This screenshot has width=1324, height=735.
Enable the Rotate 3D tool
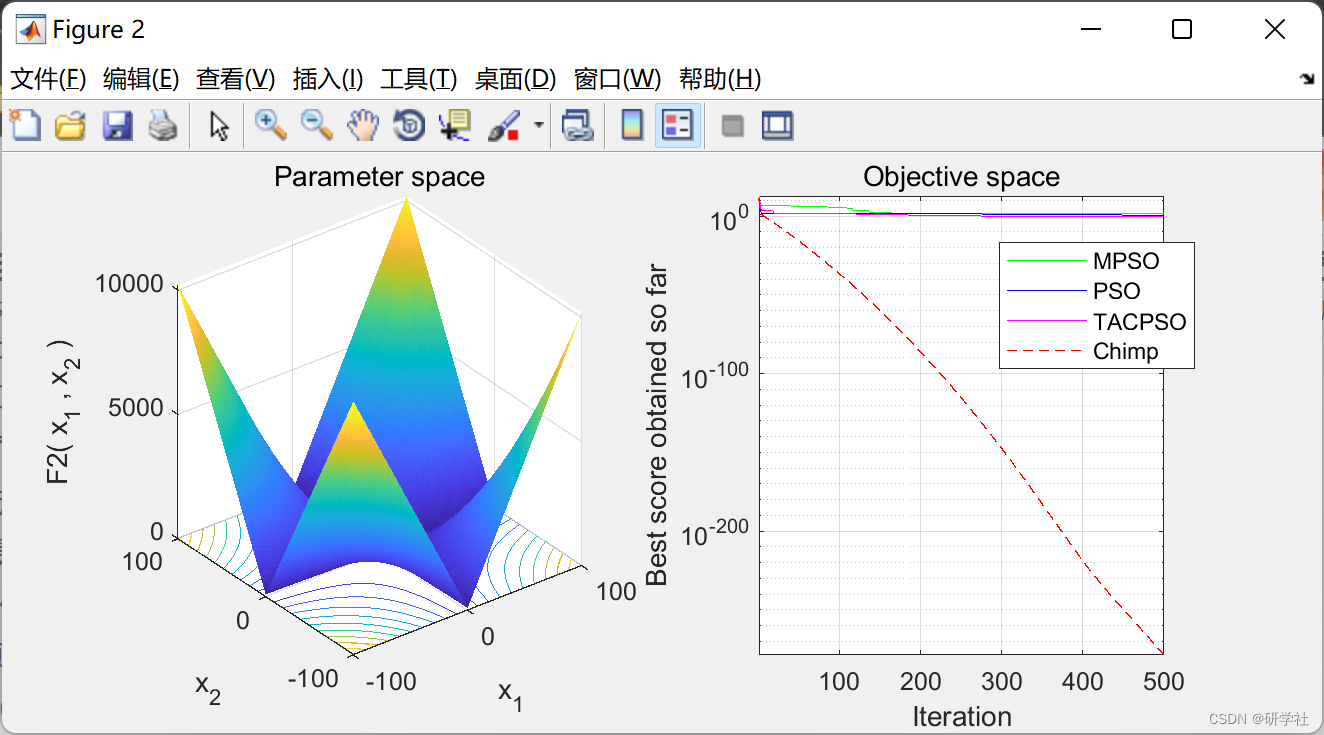[x=409, y=125]
